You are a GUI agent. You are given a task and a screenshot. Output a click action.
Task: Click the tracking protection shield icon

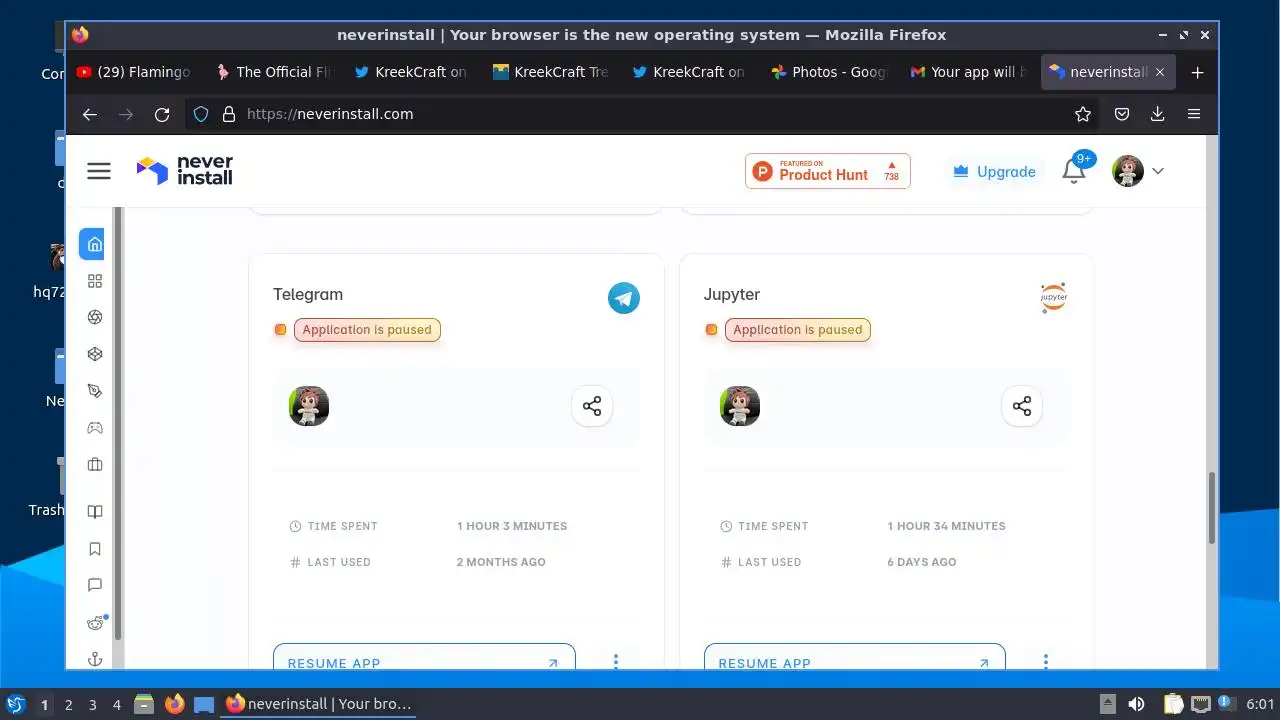pyautogui.click(x=201, y=114)
